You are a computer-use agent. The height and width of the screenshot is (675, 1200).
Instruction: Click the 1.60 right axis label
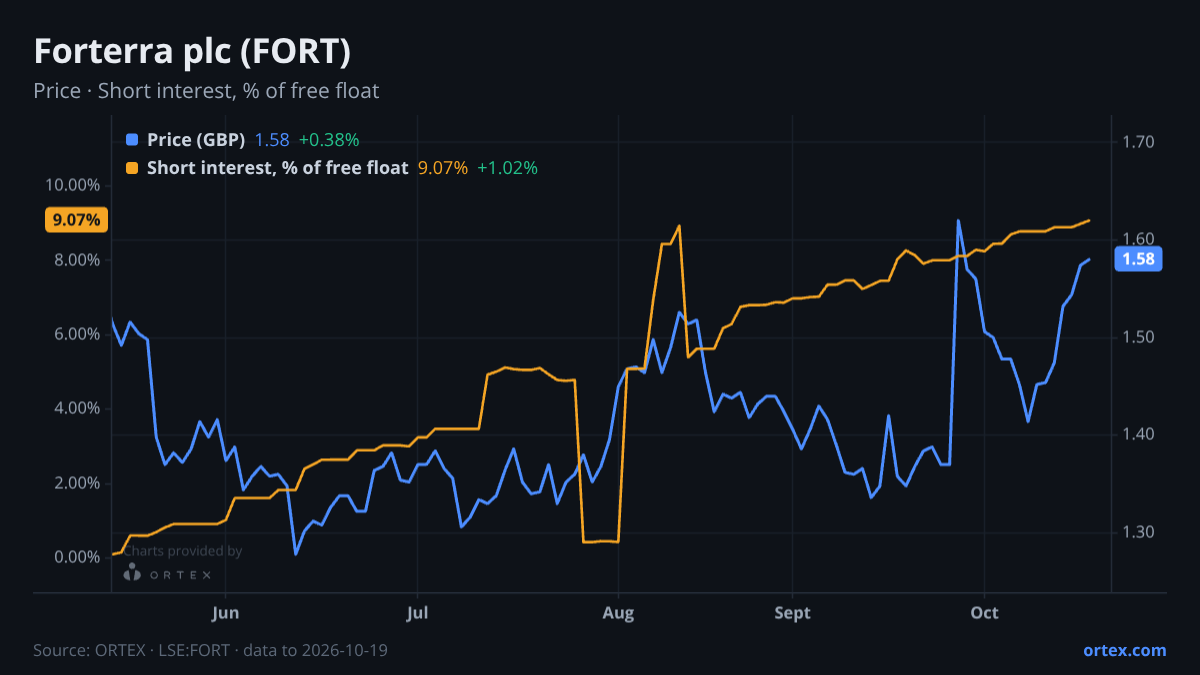(1138, 239)
